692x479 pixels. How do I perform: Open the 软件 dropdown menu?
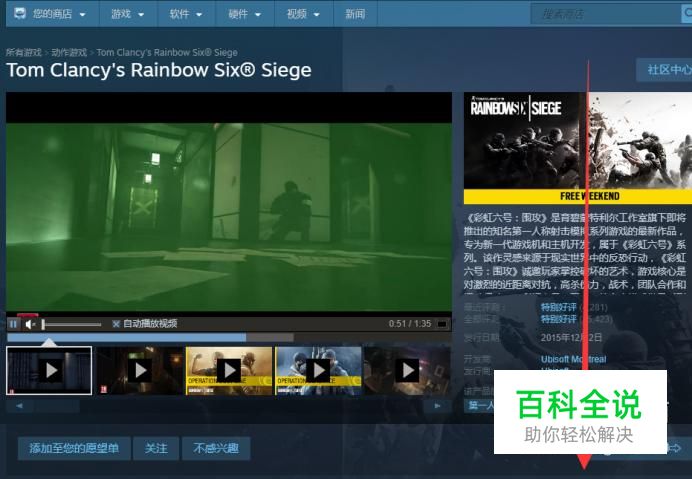pyautogui.click(x=186, y=14)
